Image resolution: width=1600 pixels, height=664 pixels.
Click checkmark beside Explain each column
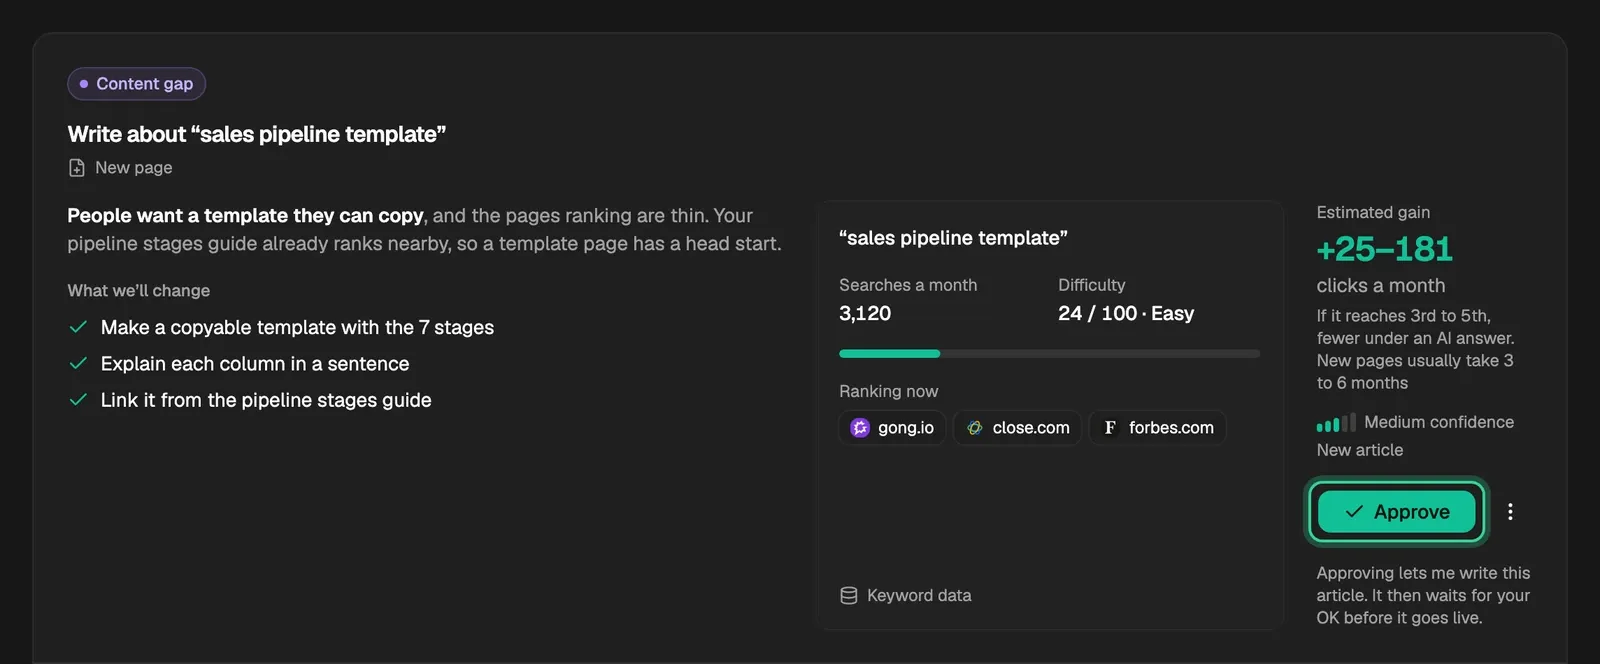pos(78,363)
